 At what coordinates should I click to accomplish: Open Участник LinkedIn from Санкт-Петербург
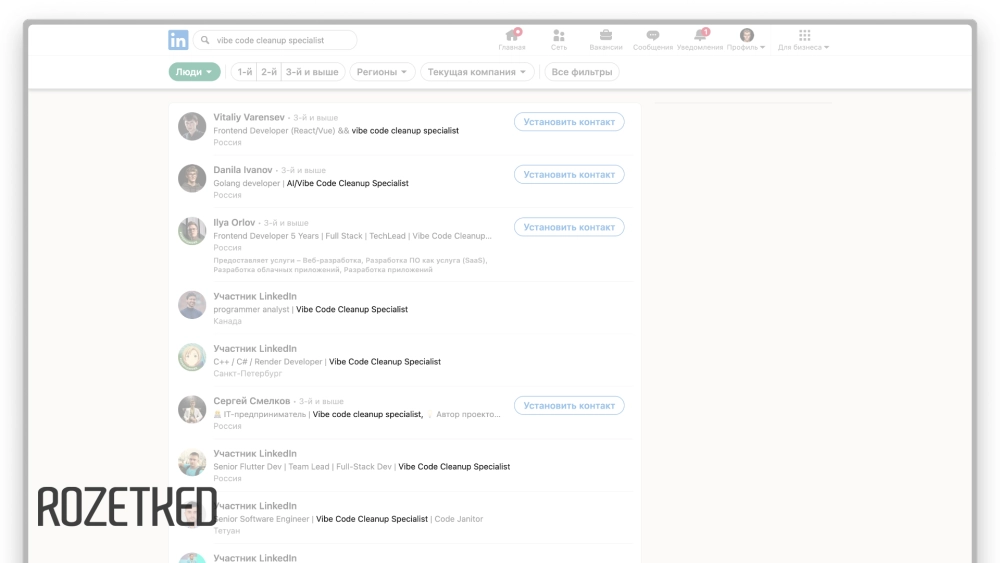click(254, 349)
